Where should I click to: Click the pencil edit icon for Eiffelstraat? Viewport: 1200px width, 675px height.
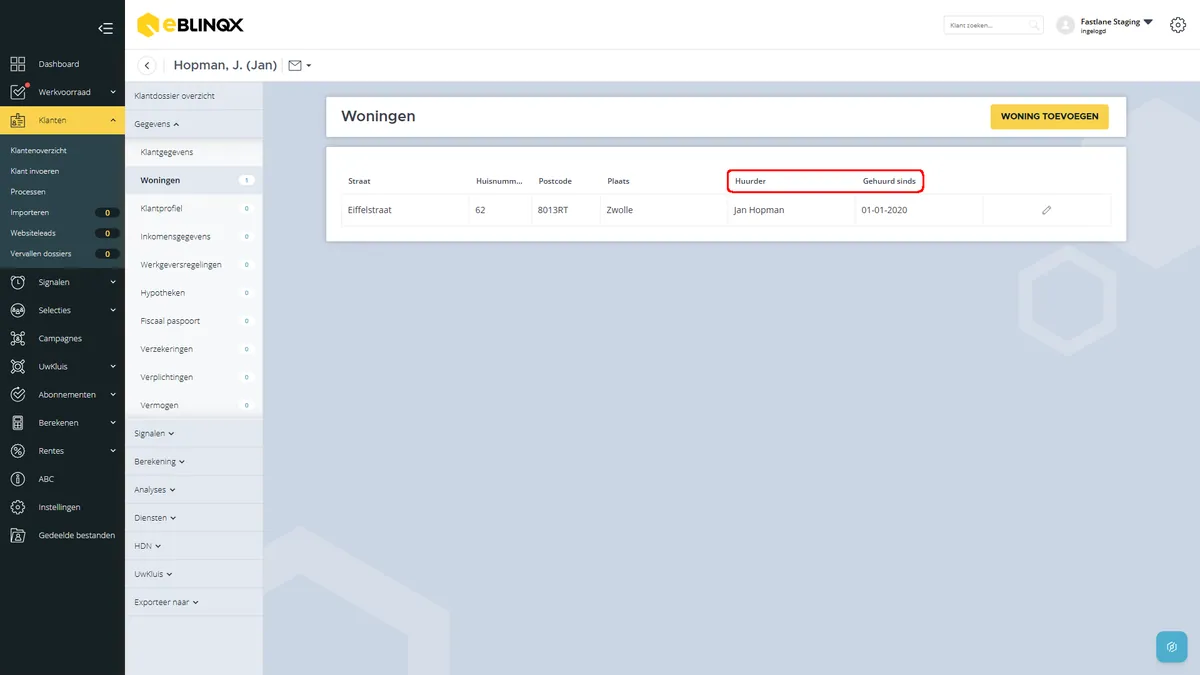(1046, 210)
